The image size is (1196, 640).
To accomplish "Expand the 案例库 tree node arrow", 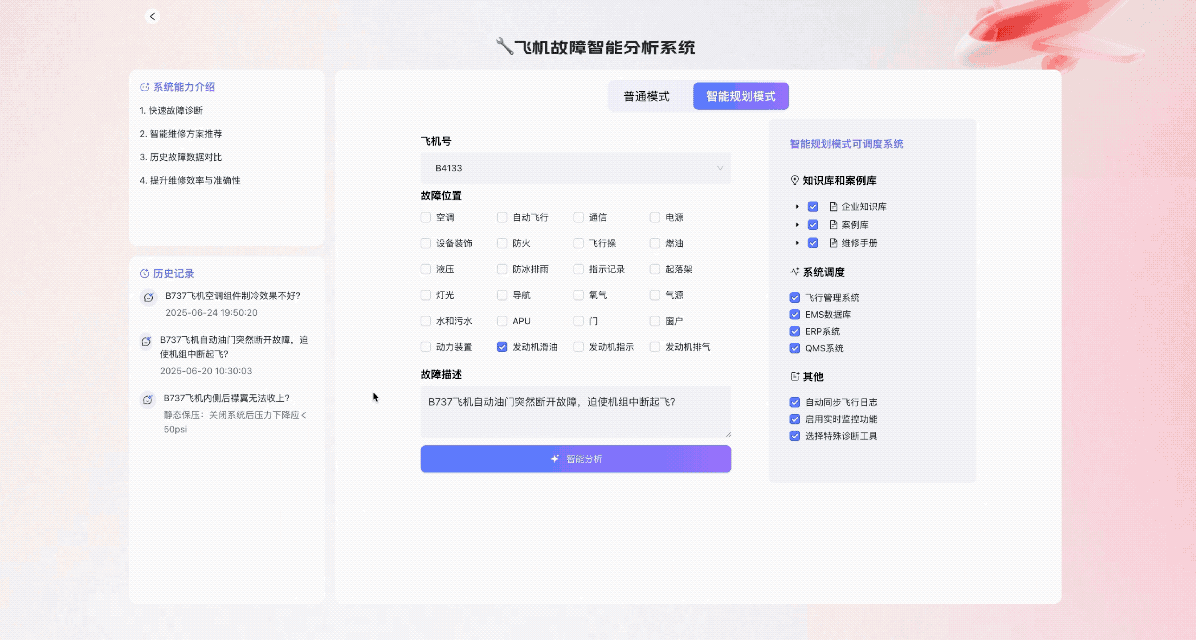I will [x=797, y=225].
